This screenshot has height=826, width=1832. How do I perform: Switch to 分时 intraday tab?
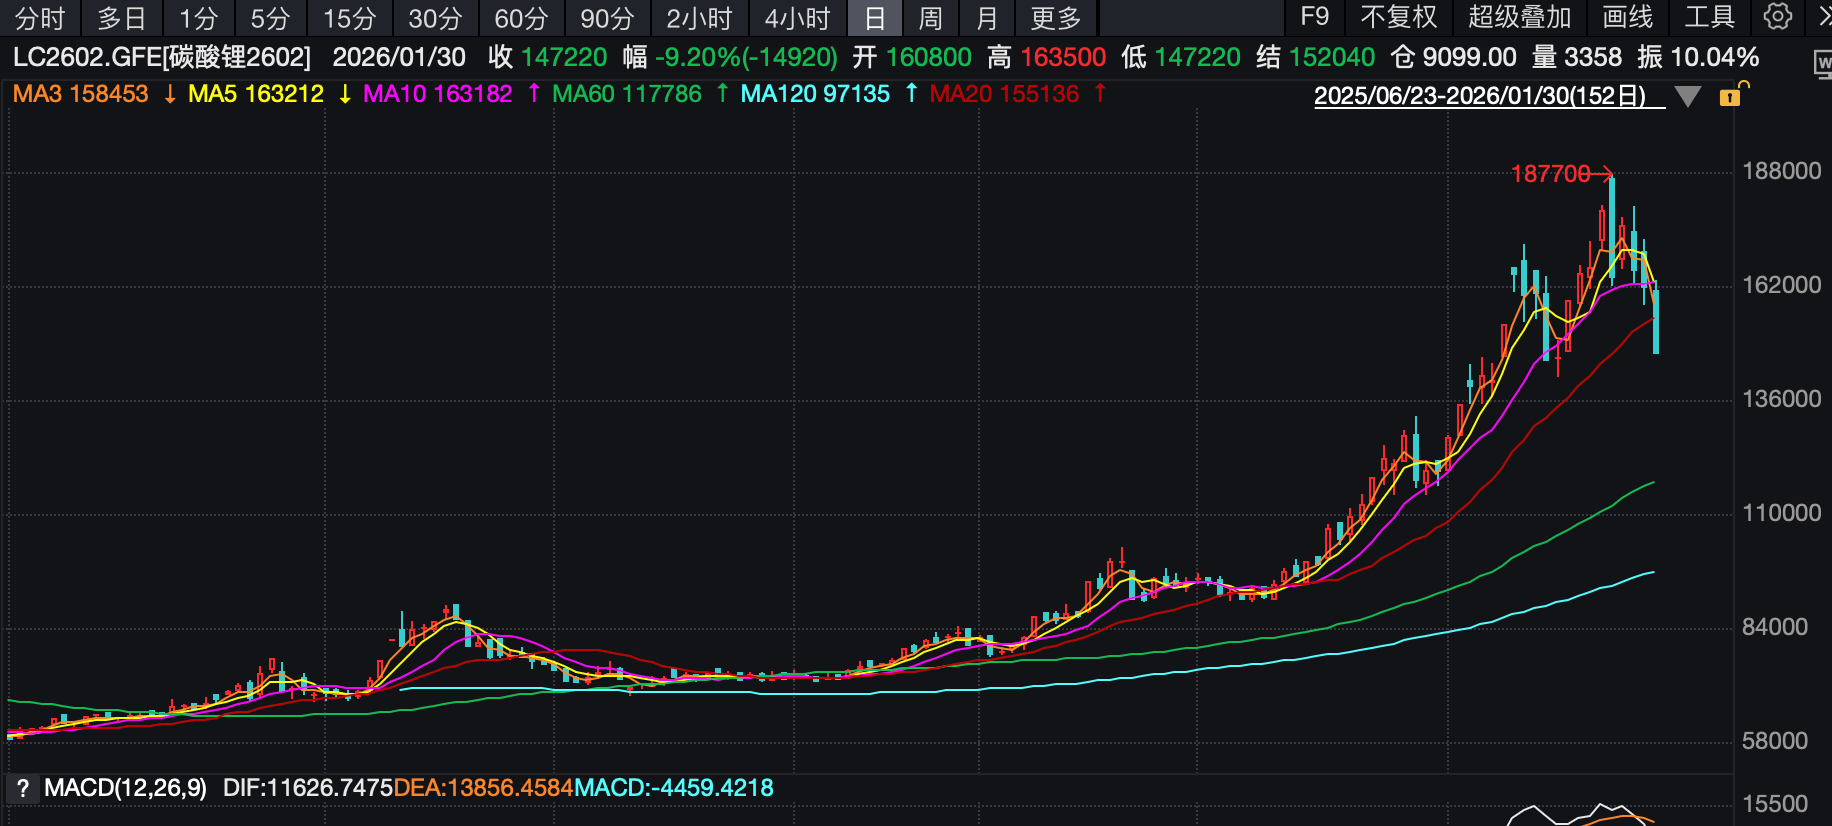40,18
